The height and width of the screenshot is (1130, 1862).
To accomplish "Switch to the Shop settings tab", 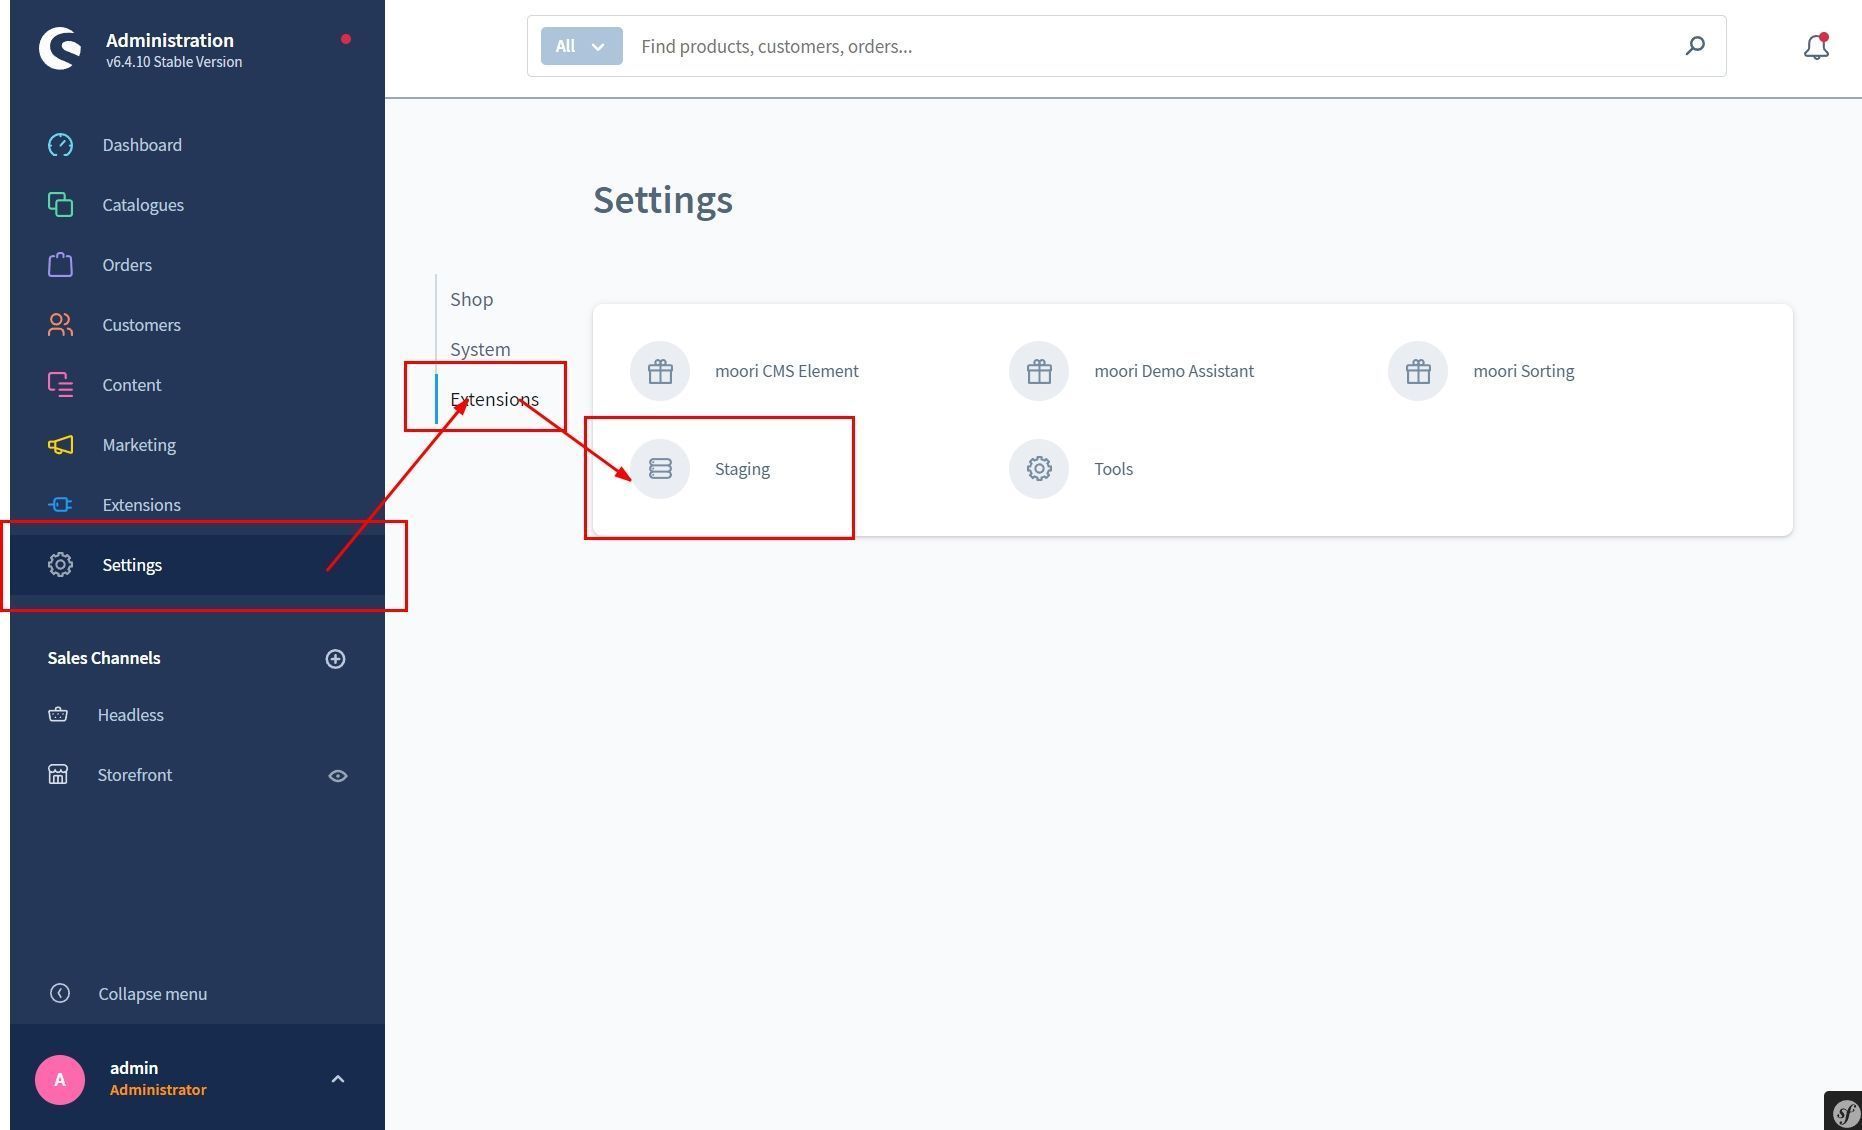I will (471, 300).
